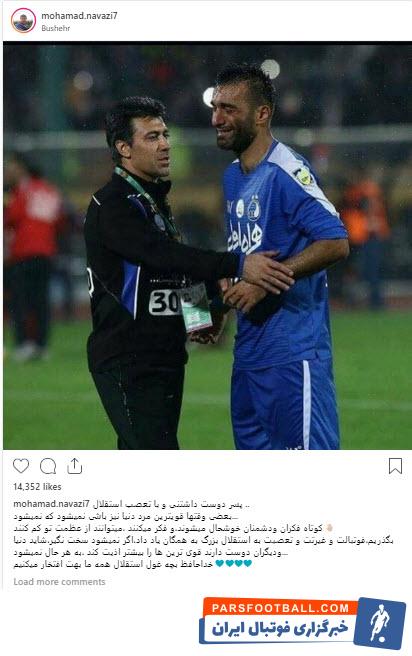Click the player in the blue Esteghlal jersey

point(280,259)
